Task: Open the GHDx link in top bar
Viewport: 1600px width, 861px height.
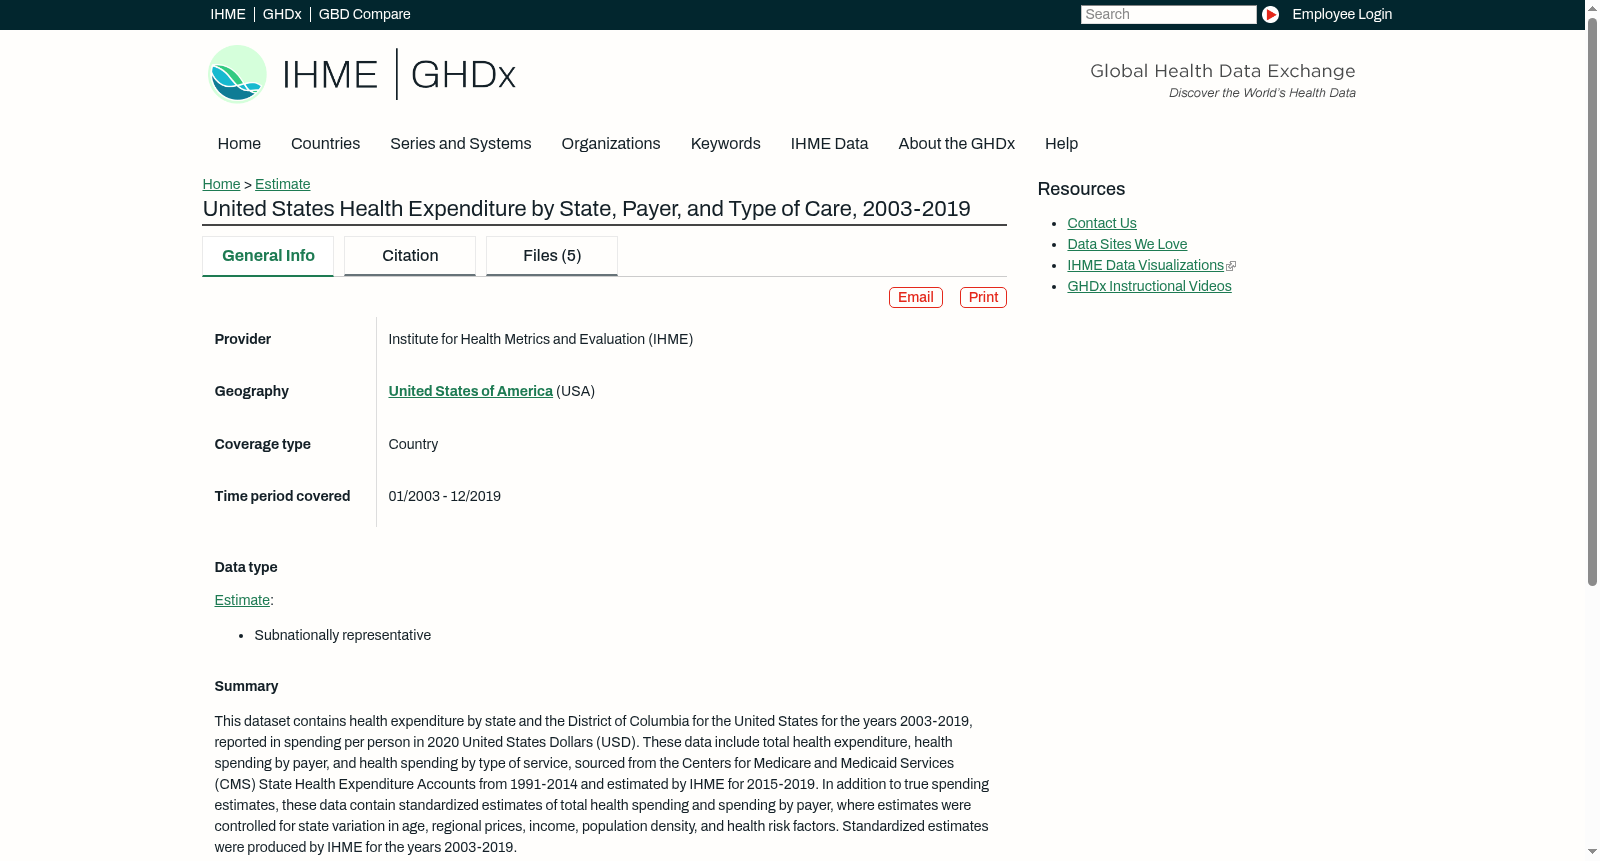Action: click(282, 14)
